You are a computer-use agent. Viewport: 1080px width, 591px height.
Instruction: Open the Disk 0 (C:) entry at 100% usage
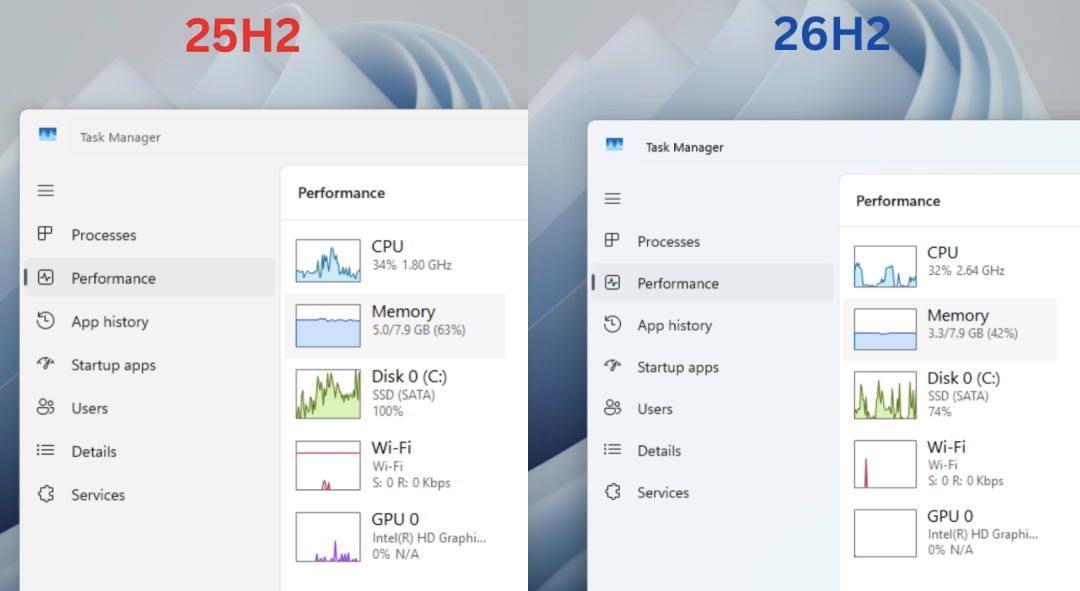[x=395, y=394]
